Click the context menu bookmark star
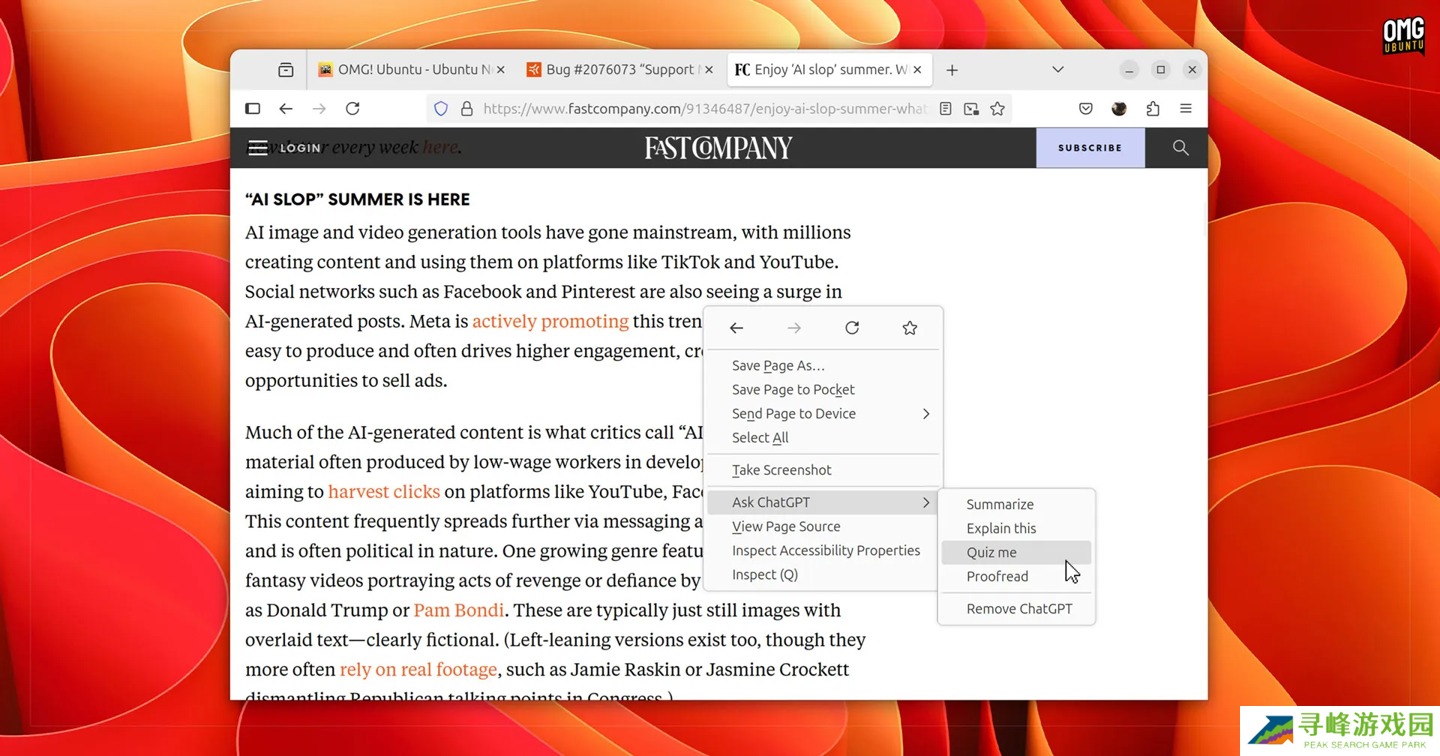The image size is (1440, 756). click(910, 328)
